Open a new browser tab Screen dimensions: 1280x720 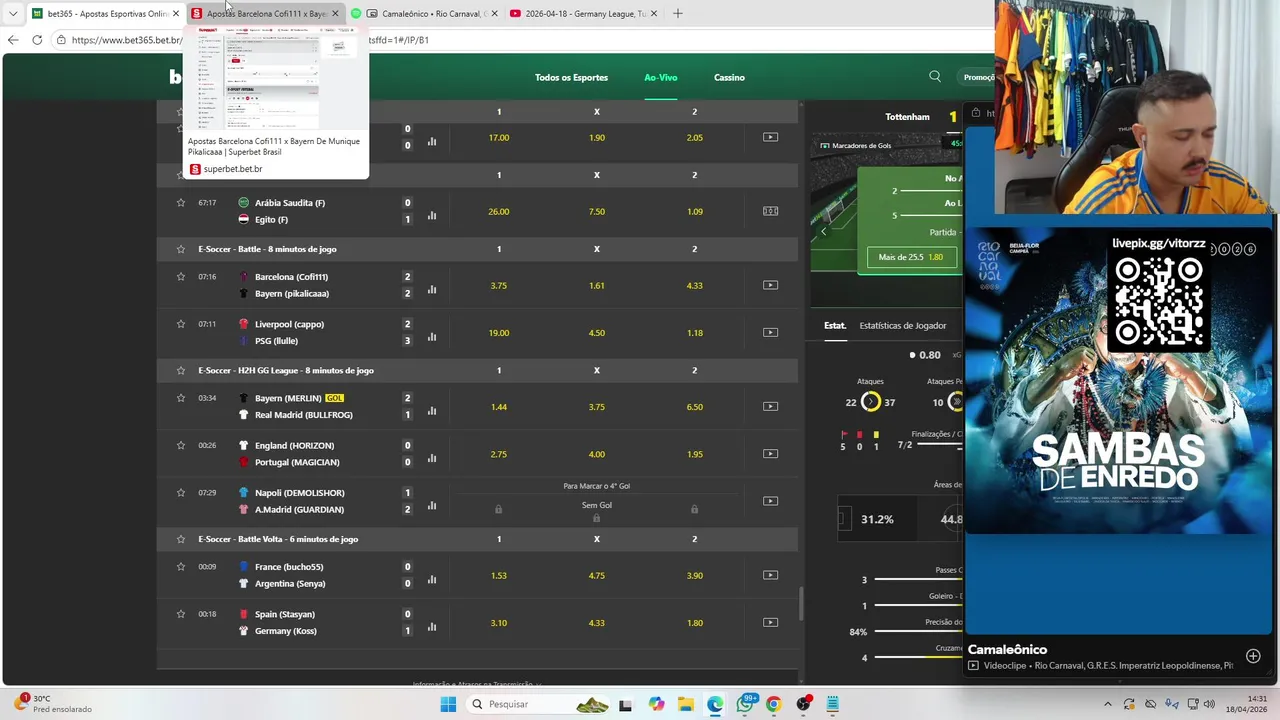click(x=678, y=14)
